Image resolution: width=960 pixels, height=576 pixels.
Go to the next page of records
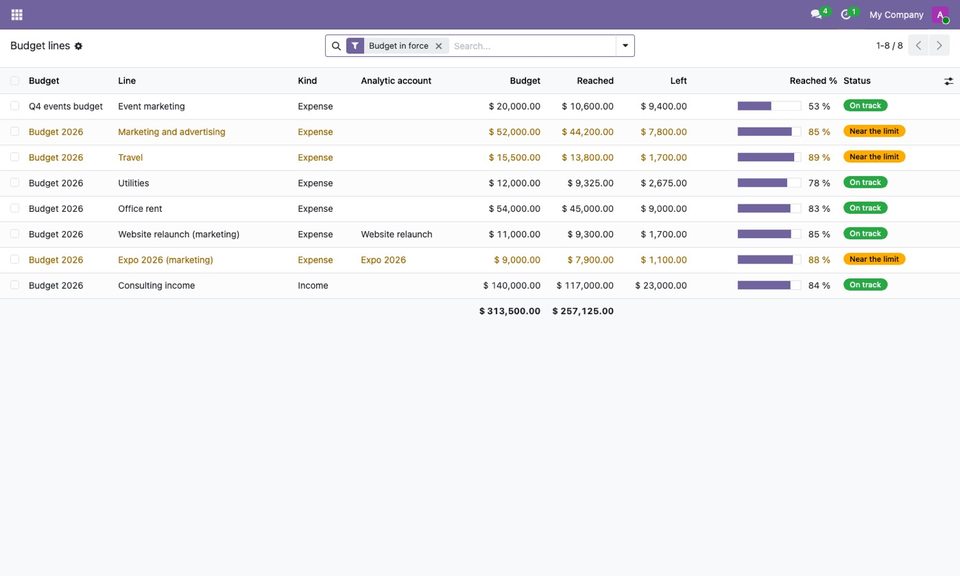coord(939,46)
